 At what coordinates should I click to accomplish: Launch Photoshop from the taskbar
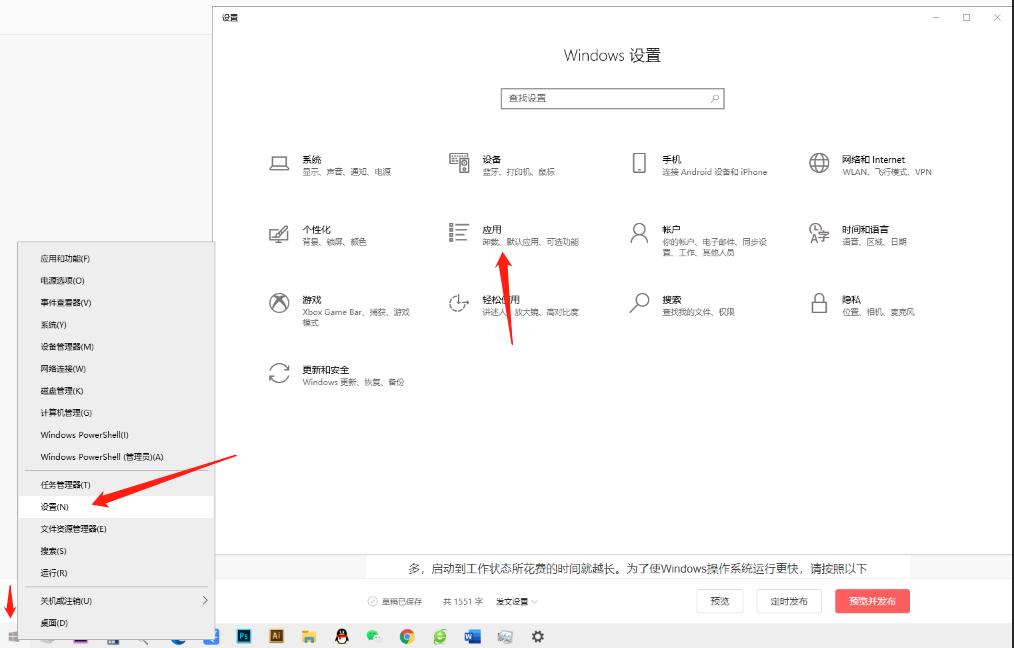[x=243, y=635]
